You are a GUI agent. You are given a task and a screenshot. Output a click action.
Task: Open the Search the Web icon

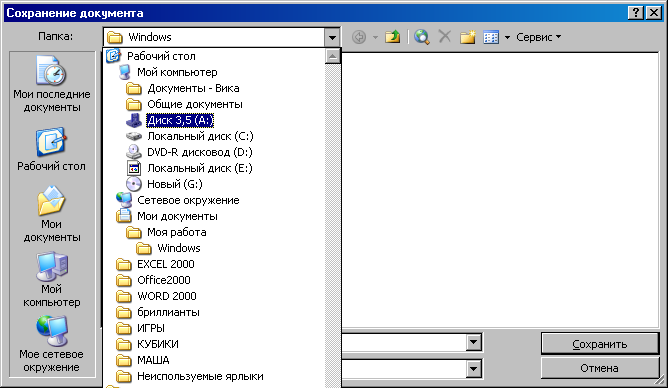click(422, 37)
